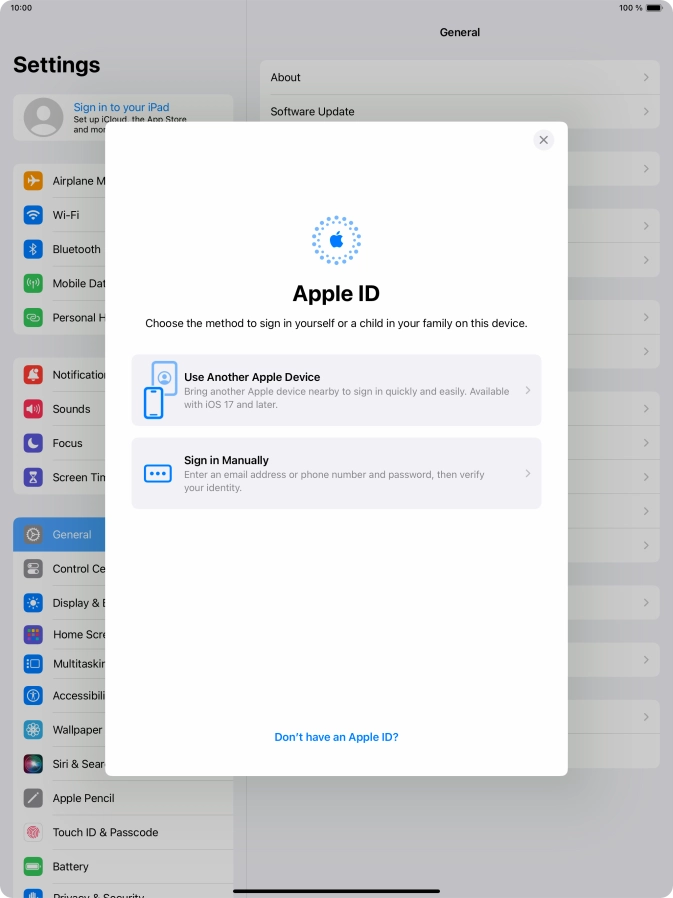This screenshot has width=673, height=898.
Task: Tap the profile avatar placeholder
Action: coord(43,117)
